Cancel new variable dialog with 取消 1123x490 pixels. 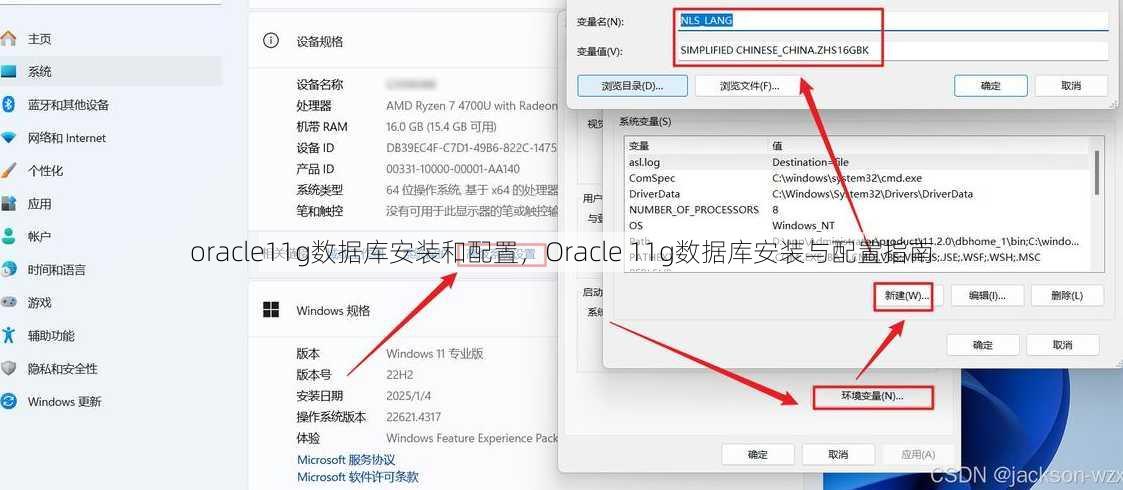pos(1071,86)
